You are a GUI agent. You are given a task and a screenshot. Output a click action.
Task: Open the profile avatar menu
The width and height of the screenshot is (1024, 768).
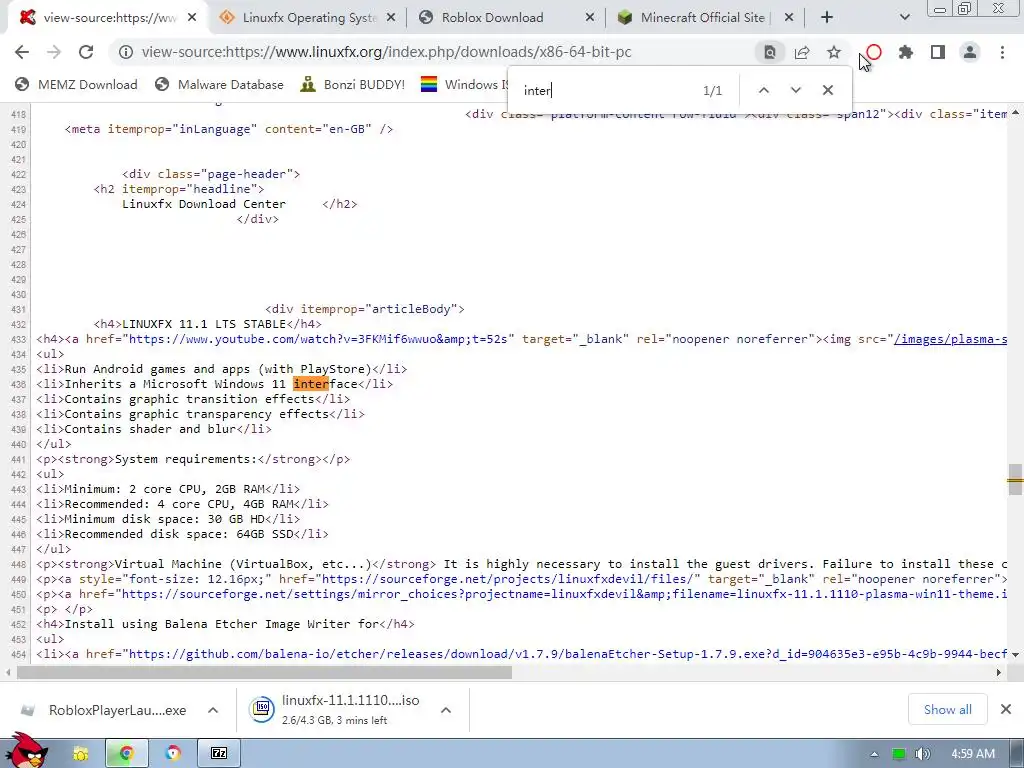tap(970, 52)
